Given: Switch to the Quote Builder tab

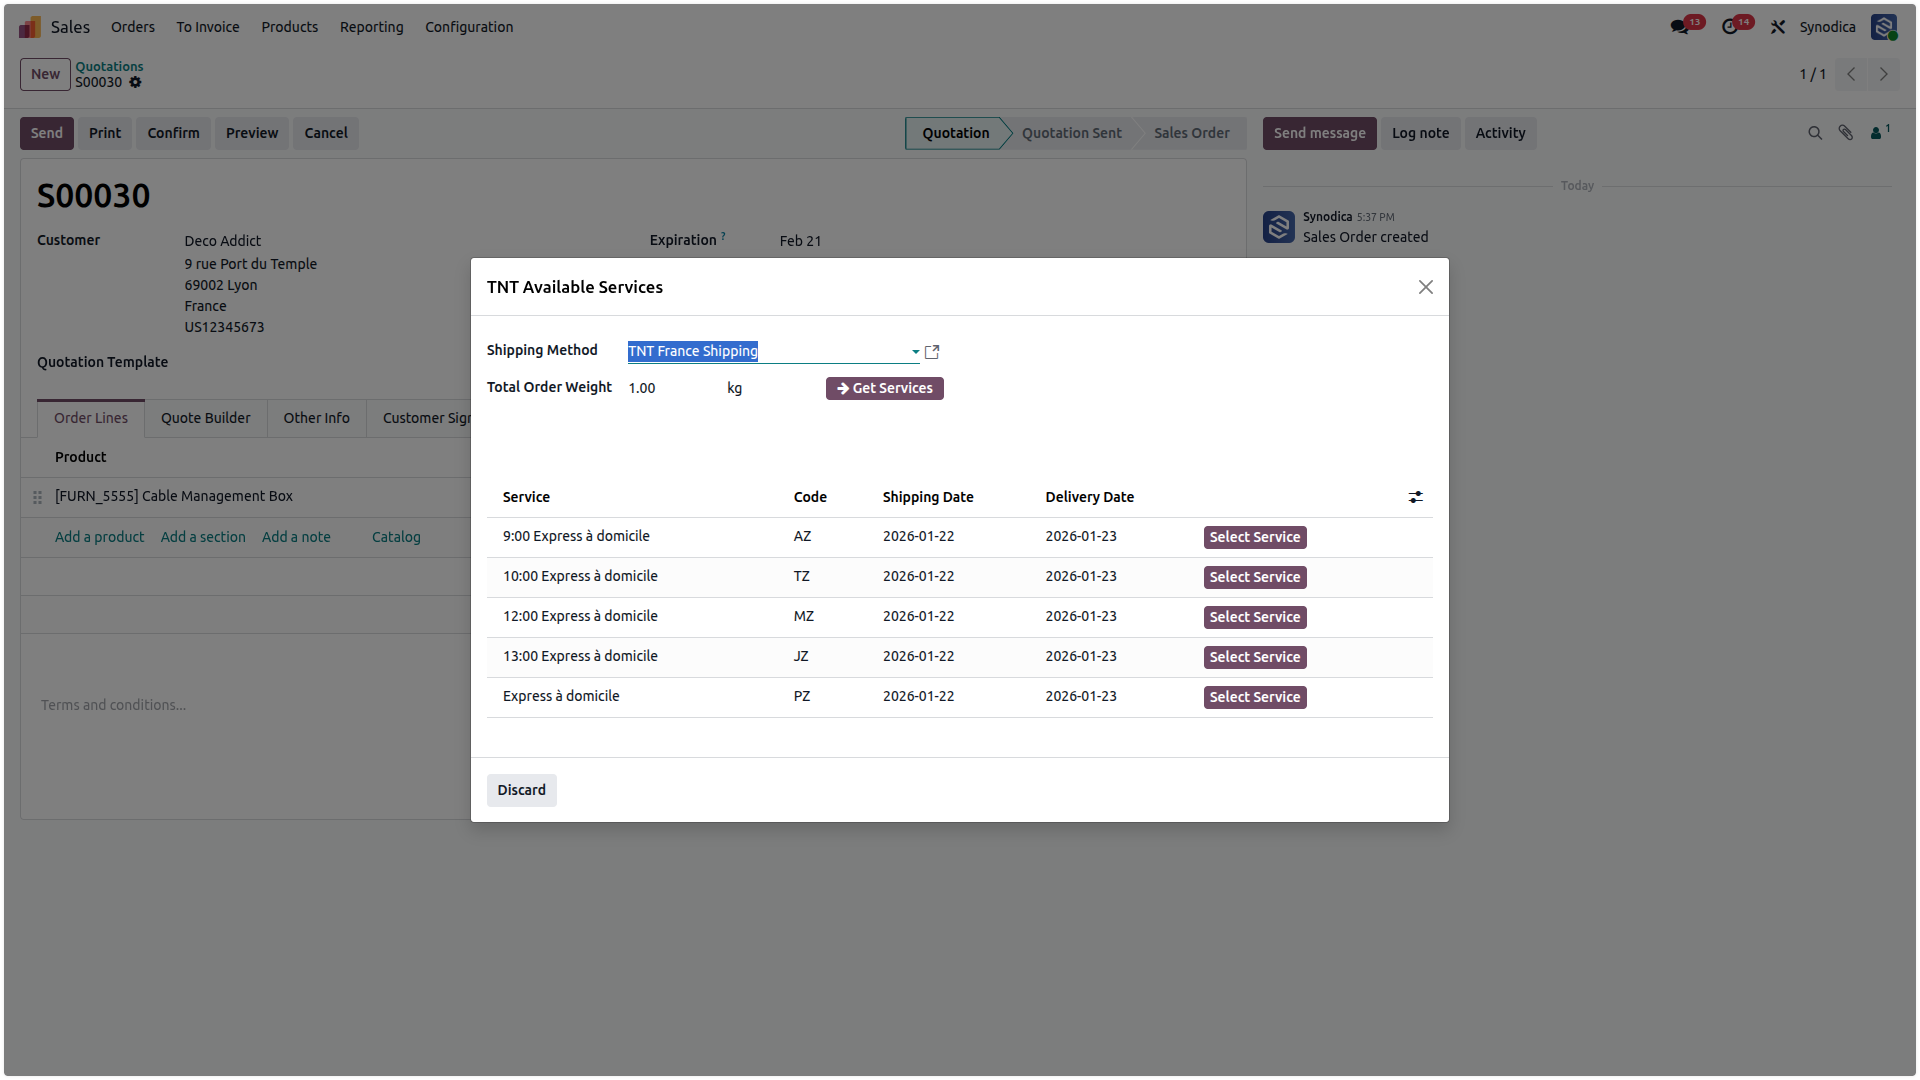Looking at the screenshot, I should [x=206, y=418].
